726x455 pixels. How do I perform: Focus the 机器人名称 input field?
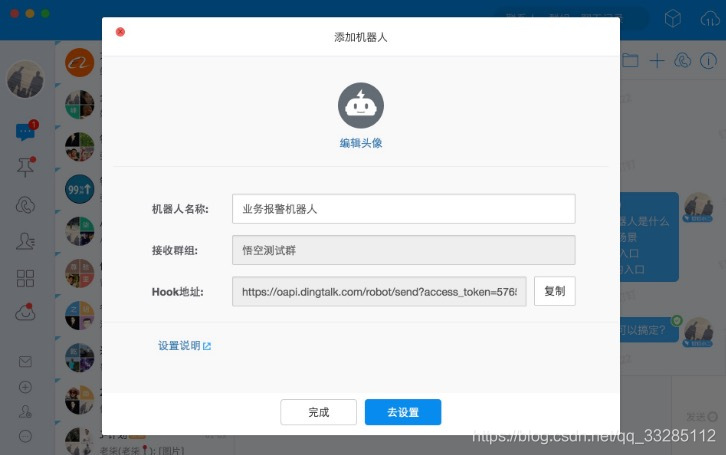(404, 209)
